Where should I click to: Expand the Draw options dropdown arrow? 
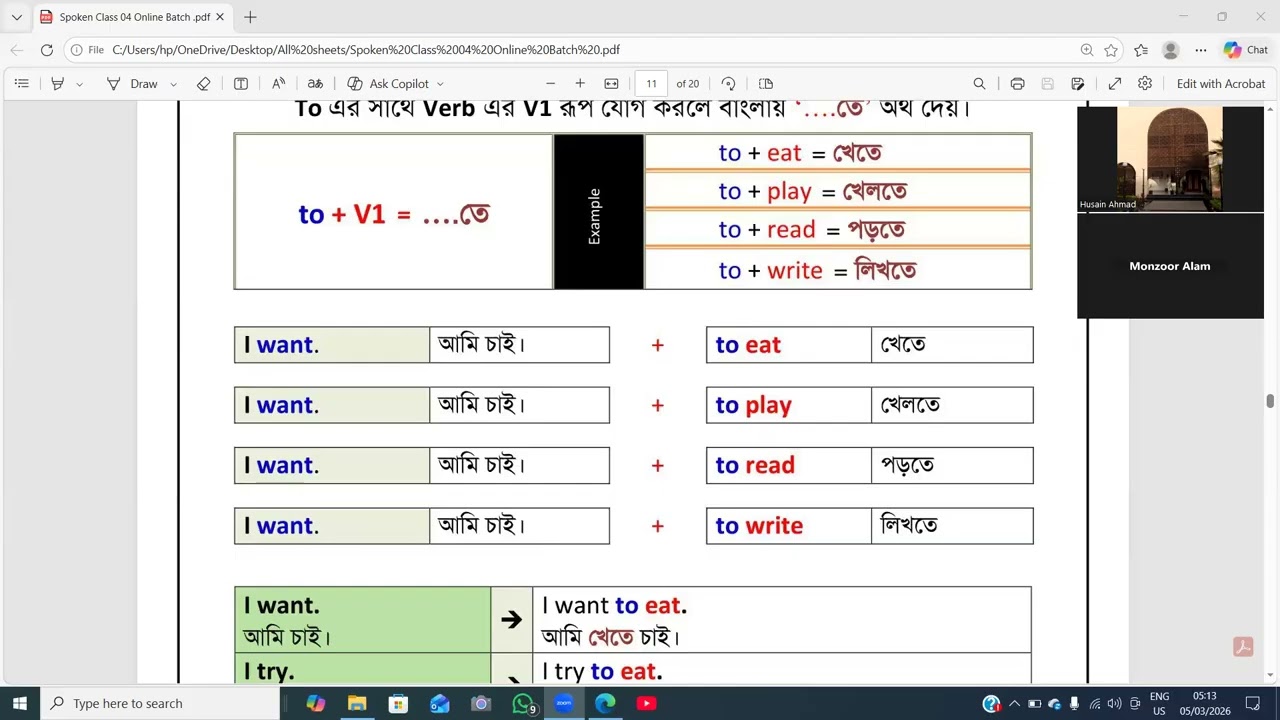coord(173,84)
